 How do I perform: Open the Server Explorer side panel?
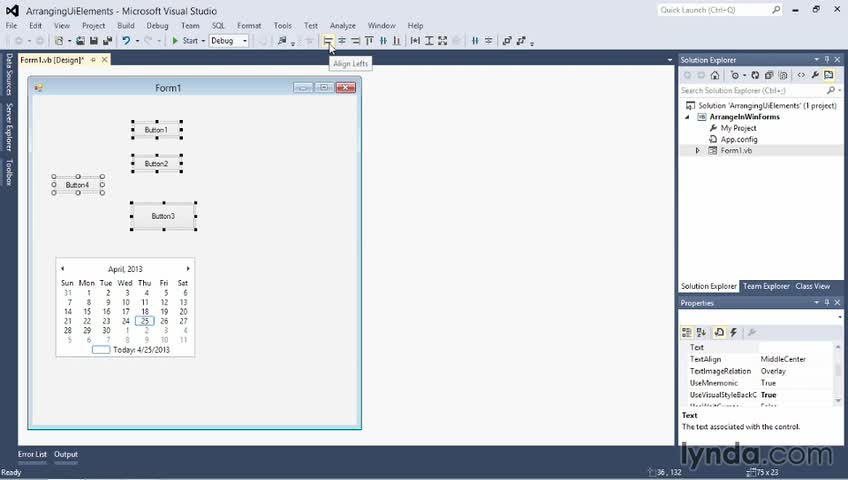point(9,127)
